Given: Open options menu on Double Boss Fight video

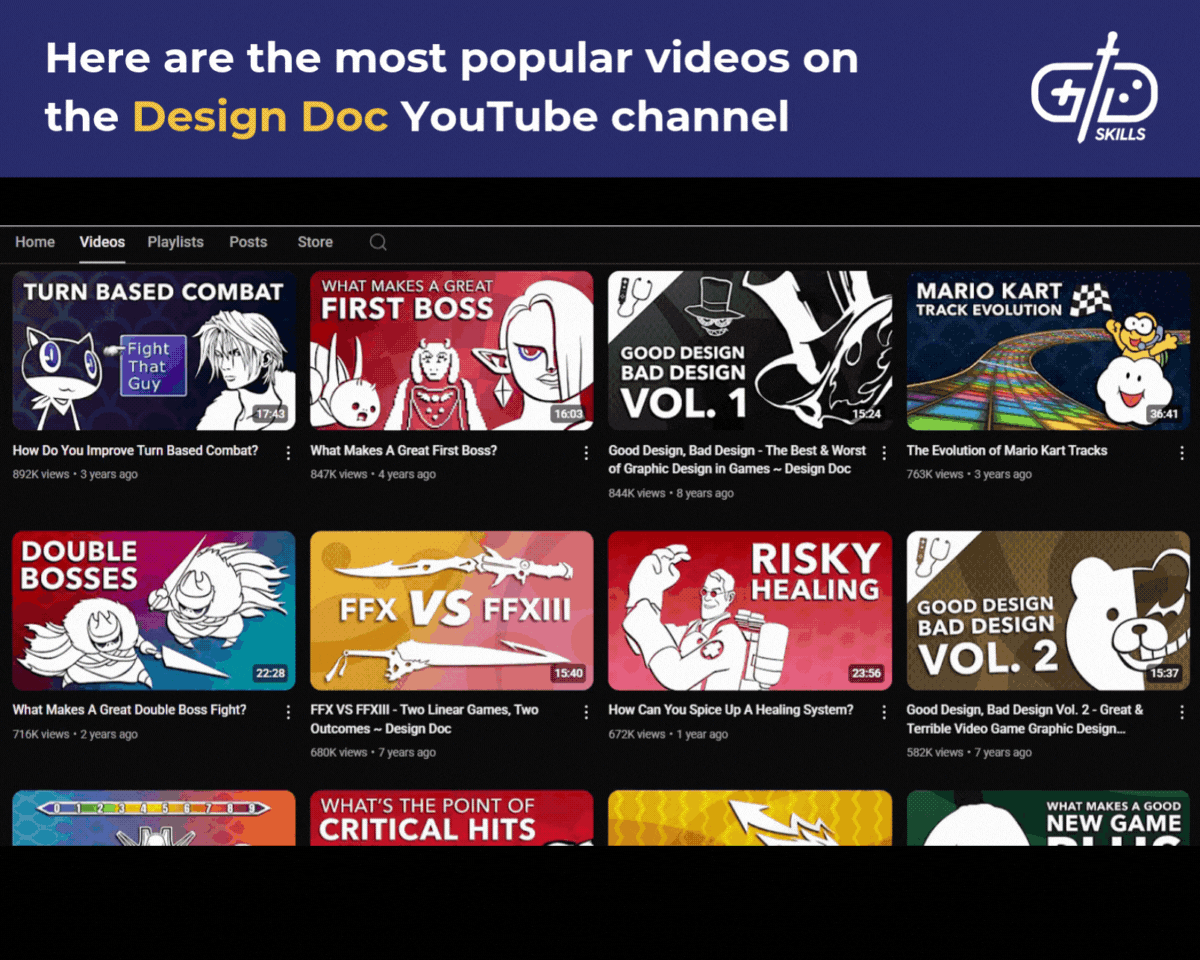Looking at the screenshot, I should 288,712.
